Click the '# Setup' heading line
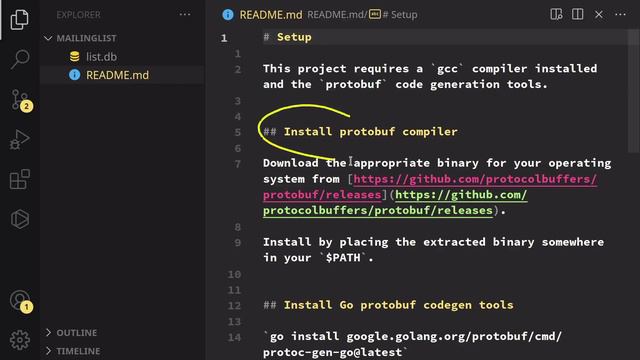 point(287,37)
